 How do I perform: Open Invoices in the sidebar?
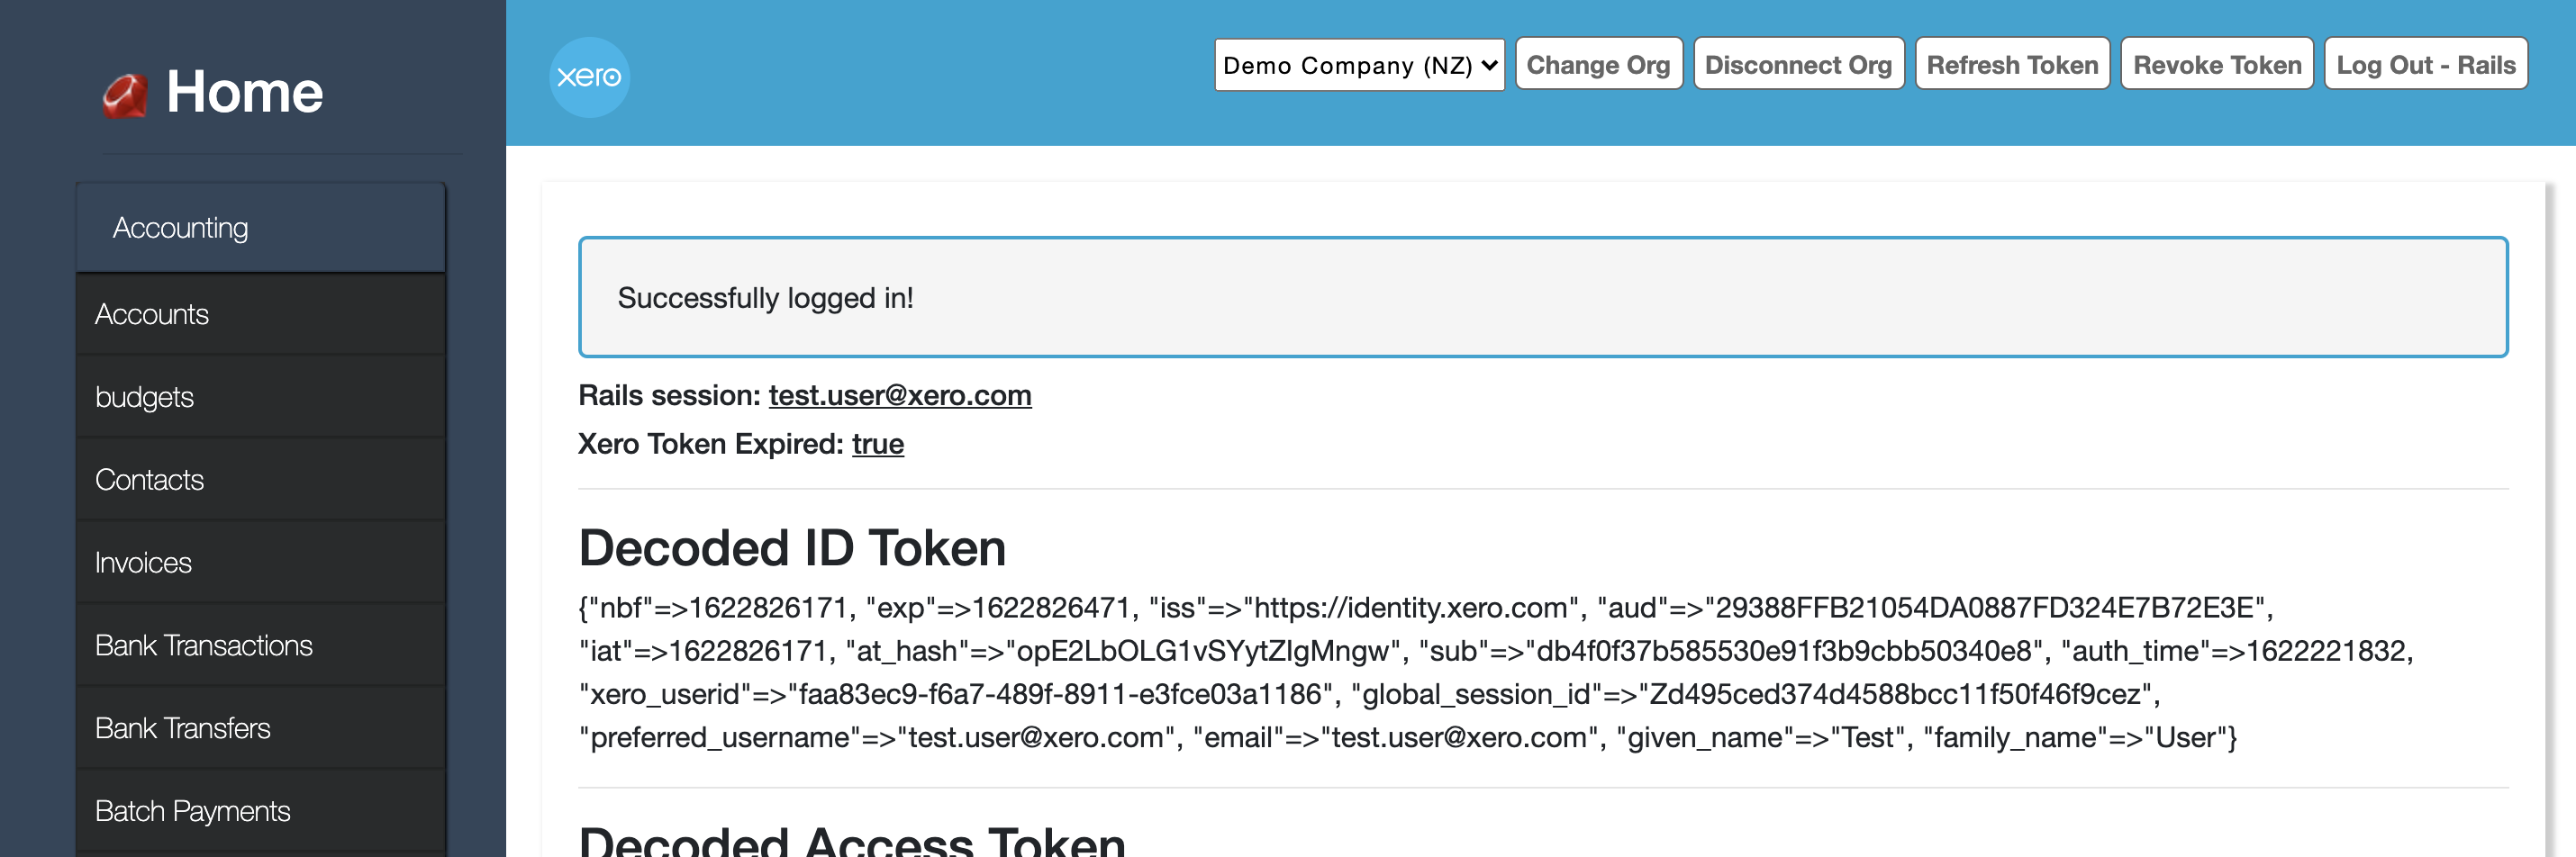(260, 563)
